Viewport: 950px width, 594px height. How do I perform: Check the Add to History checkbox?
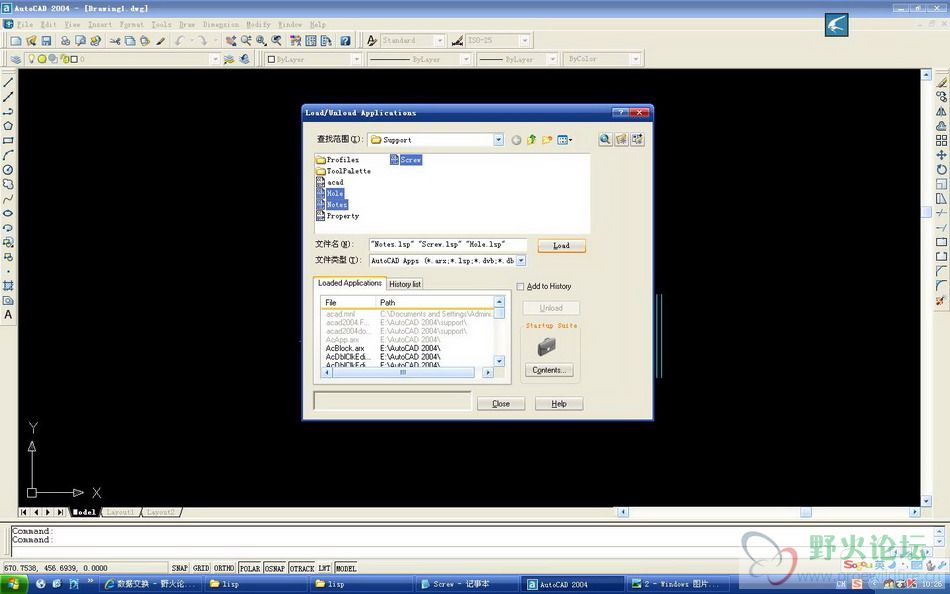click(x=520, y=286)
